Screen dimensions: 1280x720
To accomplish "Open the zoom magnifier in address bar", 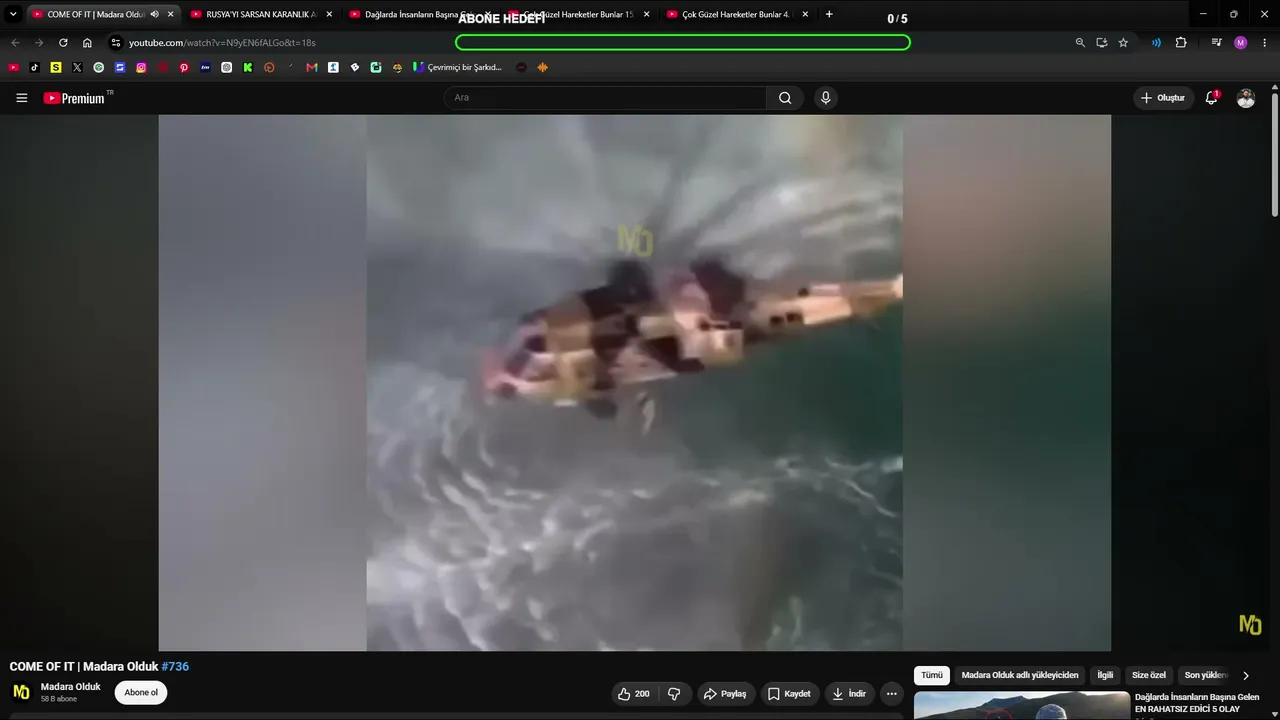I will pyautogui.click(x=1080, y=43).
